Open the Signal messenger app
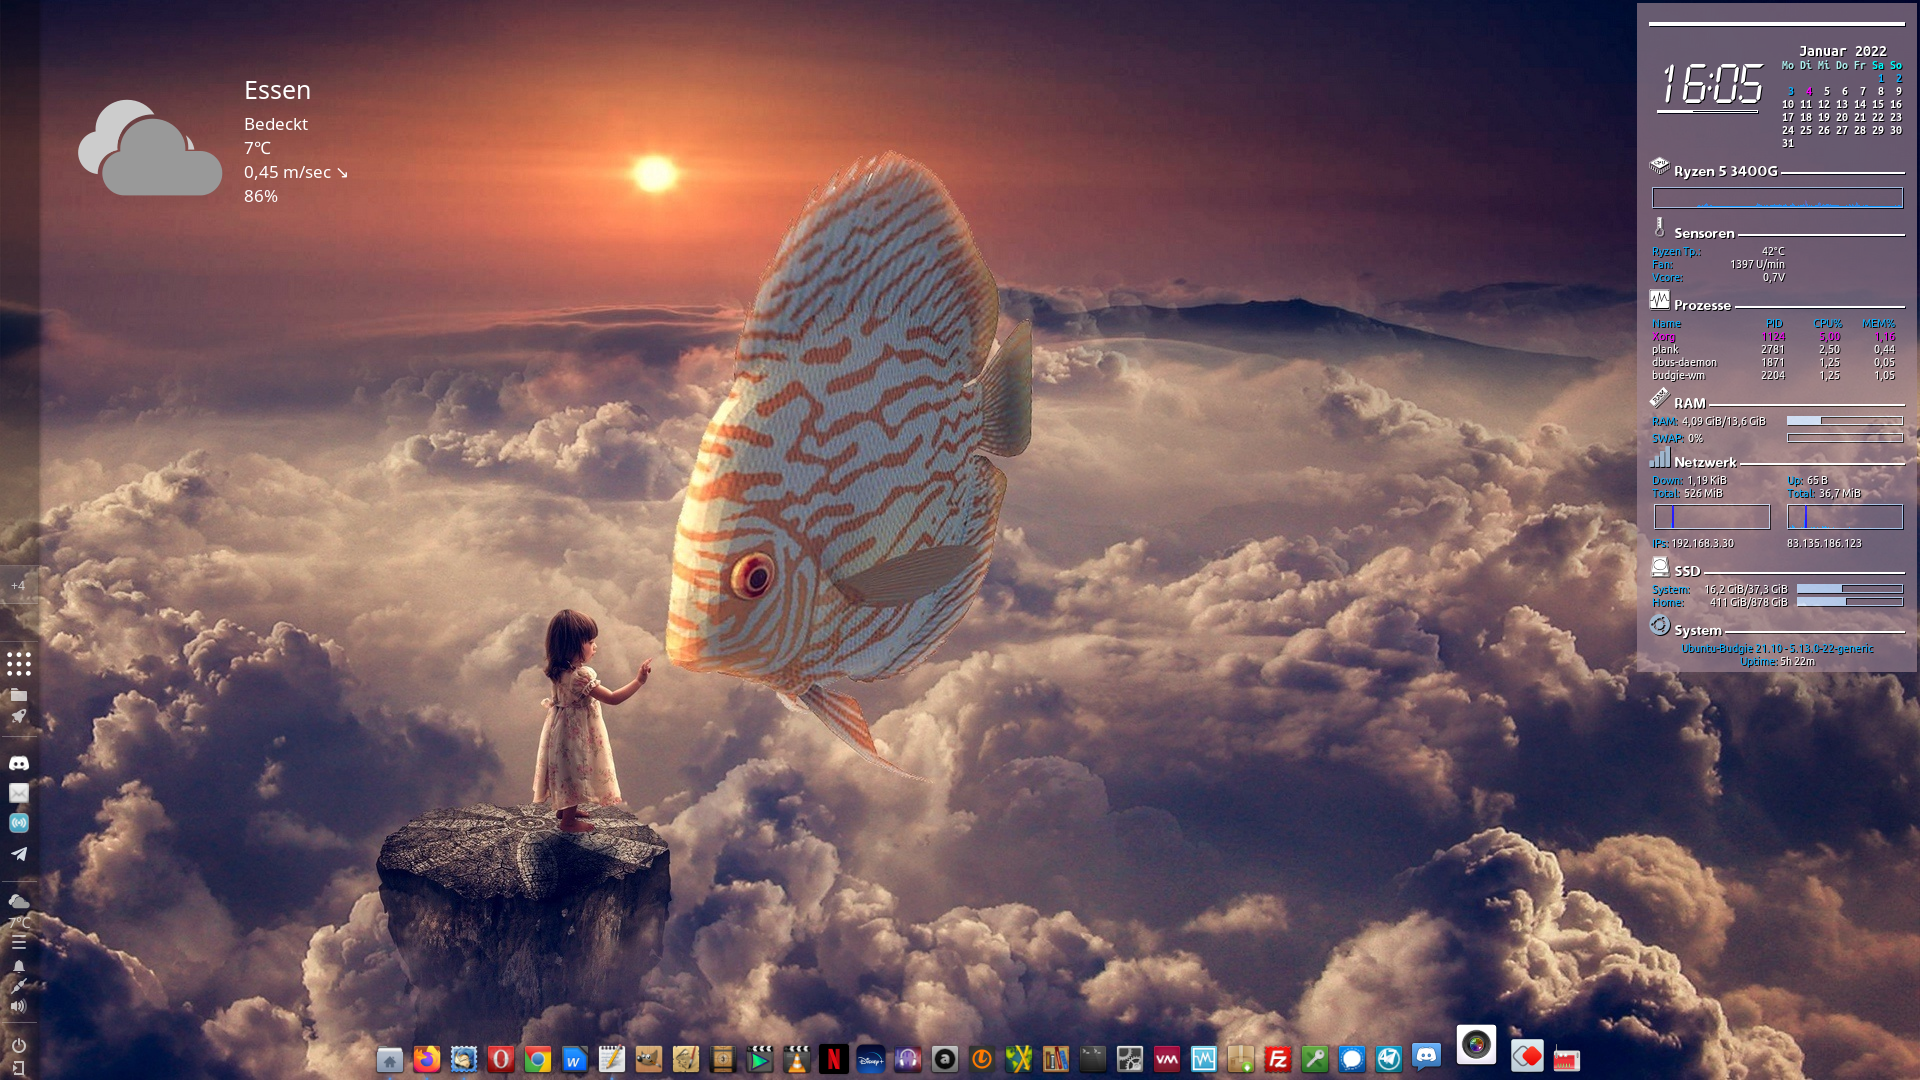This screenshot has width=1920, height=1080. point(1352,1060)
